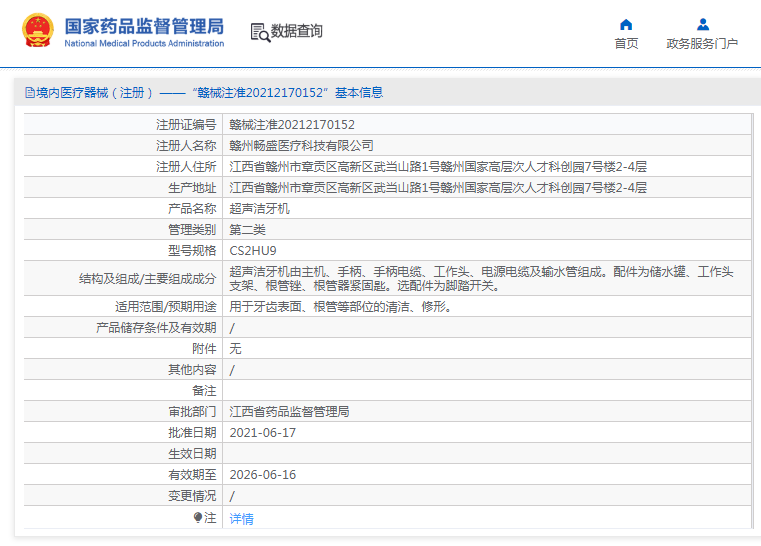The width and height of the screenshot is (761, 546).
Task: Click 国家药品监督管理局 title text
Action: click(x=144, y=26)
